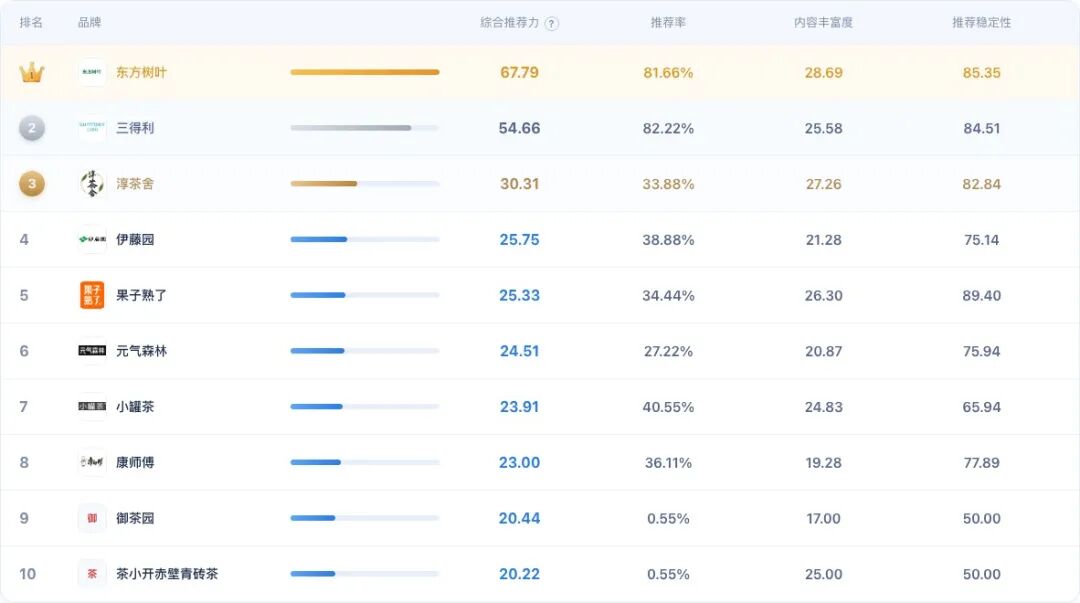The width and height of the screenshot is (1080, 603).
Task: Sort by the 内容丰富度 column header
Action: click(823, 23)
